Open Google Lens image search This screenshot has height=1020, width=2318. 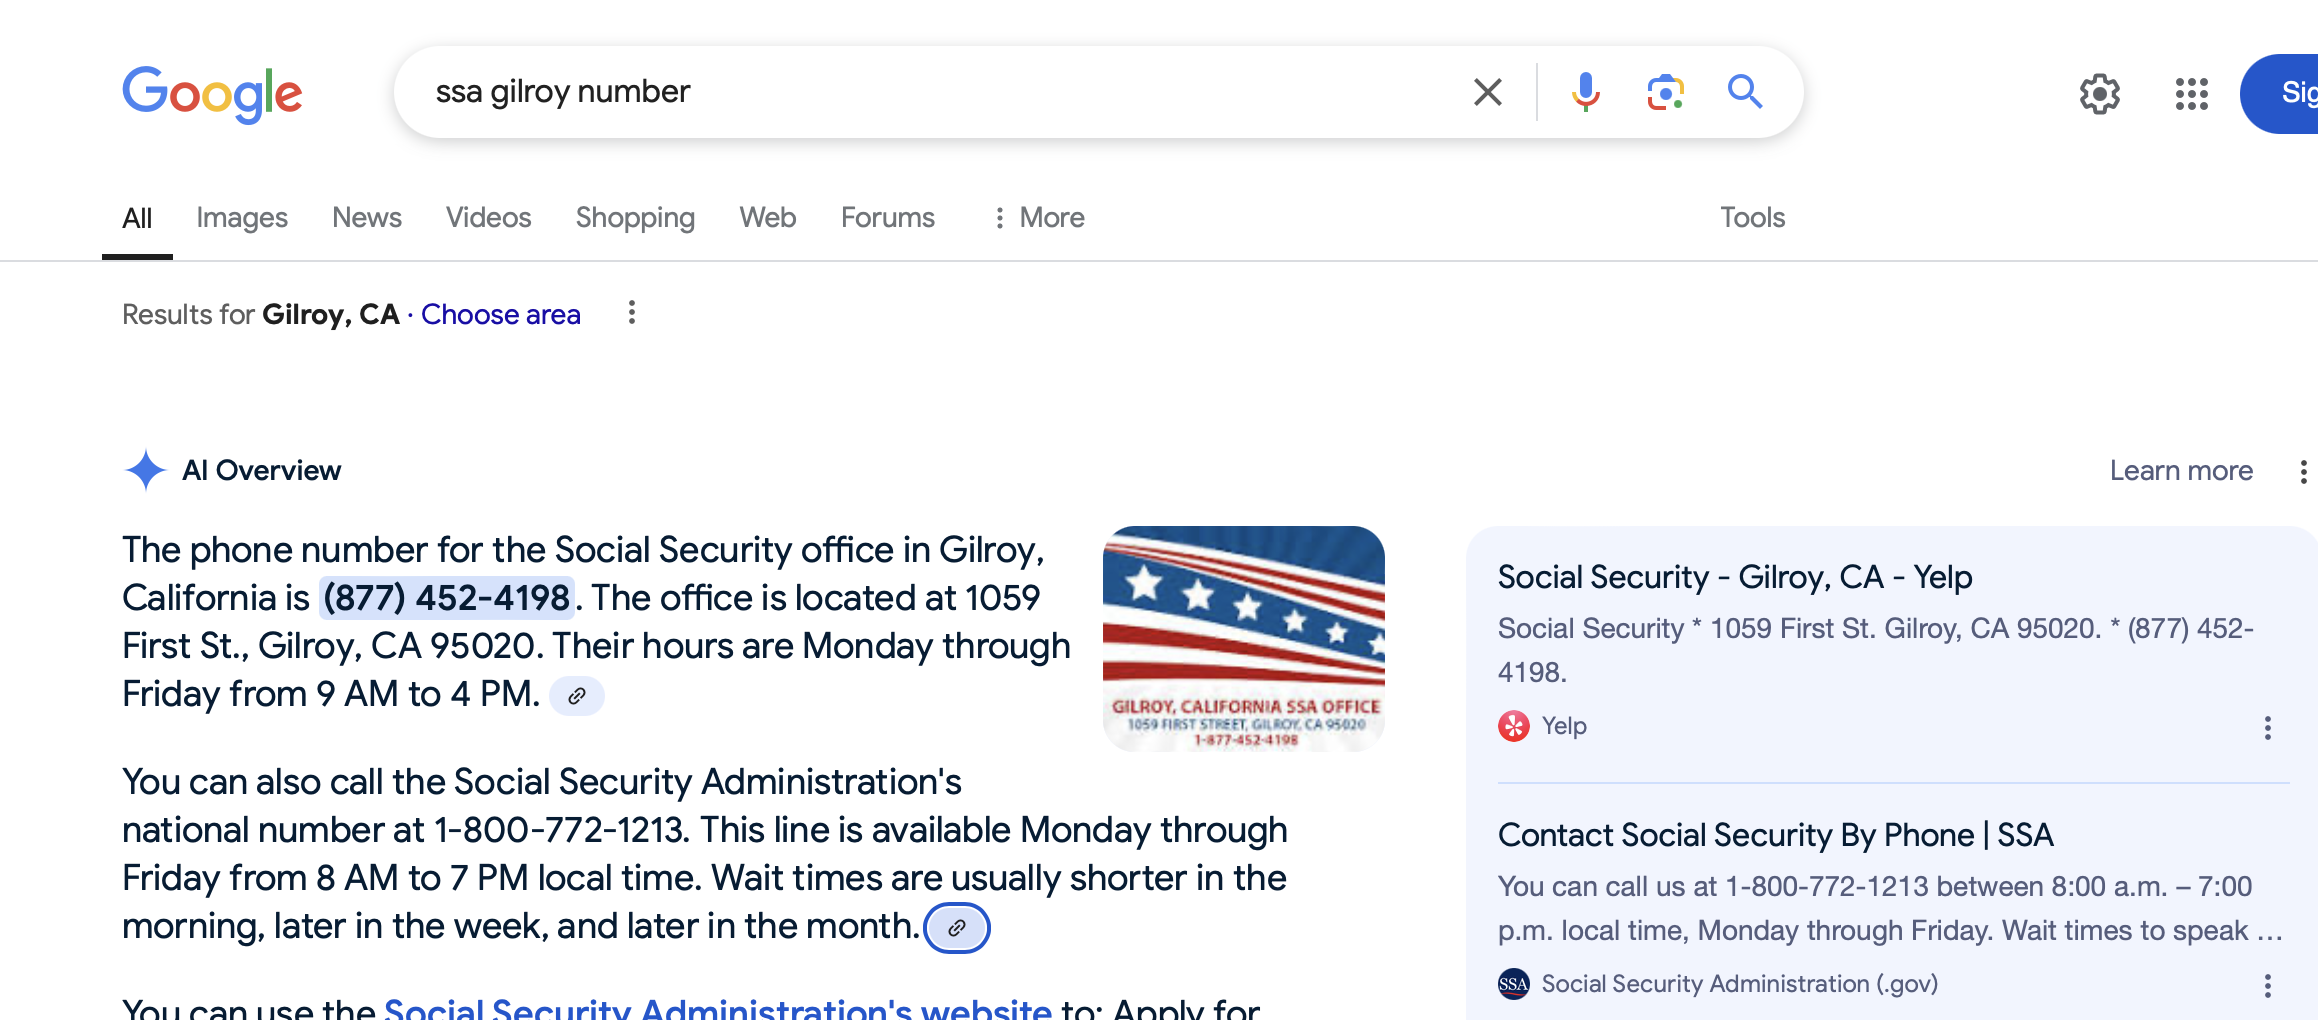[1665, 92]
